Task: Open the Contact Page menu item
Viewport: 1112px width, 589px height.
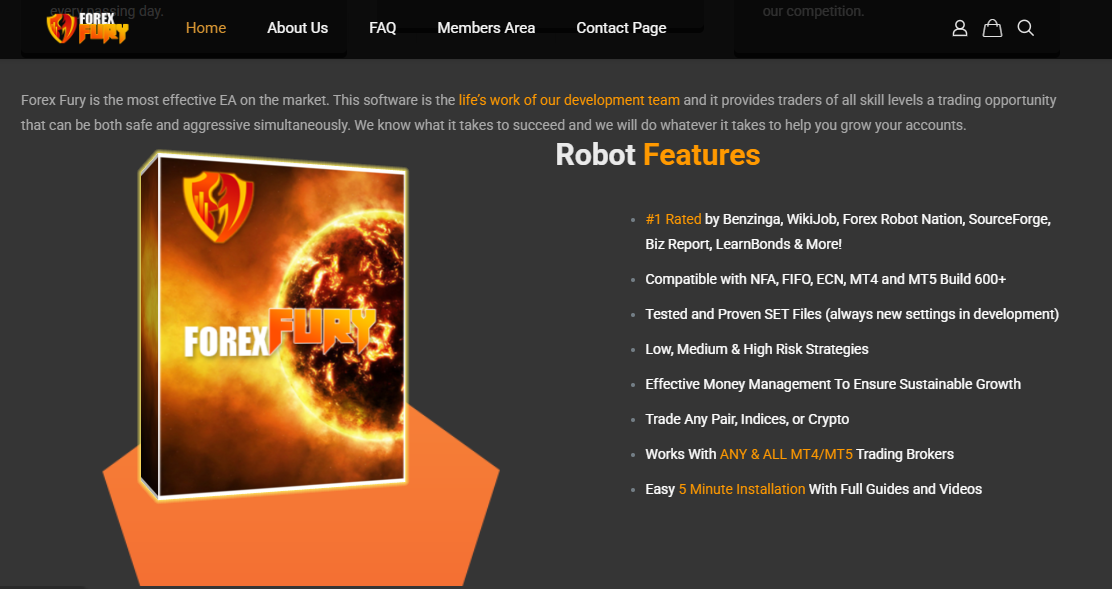Action: coord(621,28)
